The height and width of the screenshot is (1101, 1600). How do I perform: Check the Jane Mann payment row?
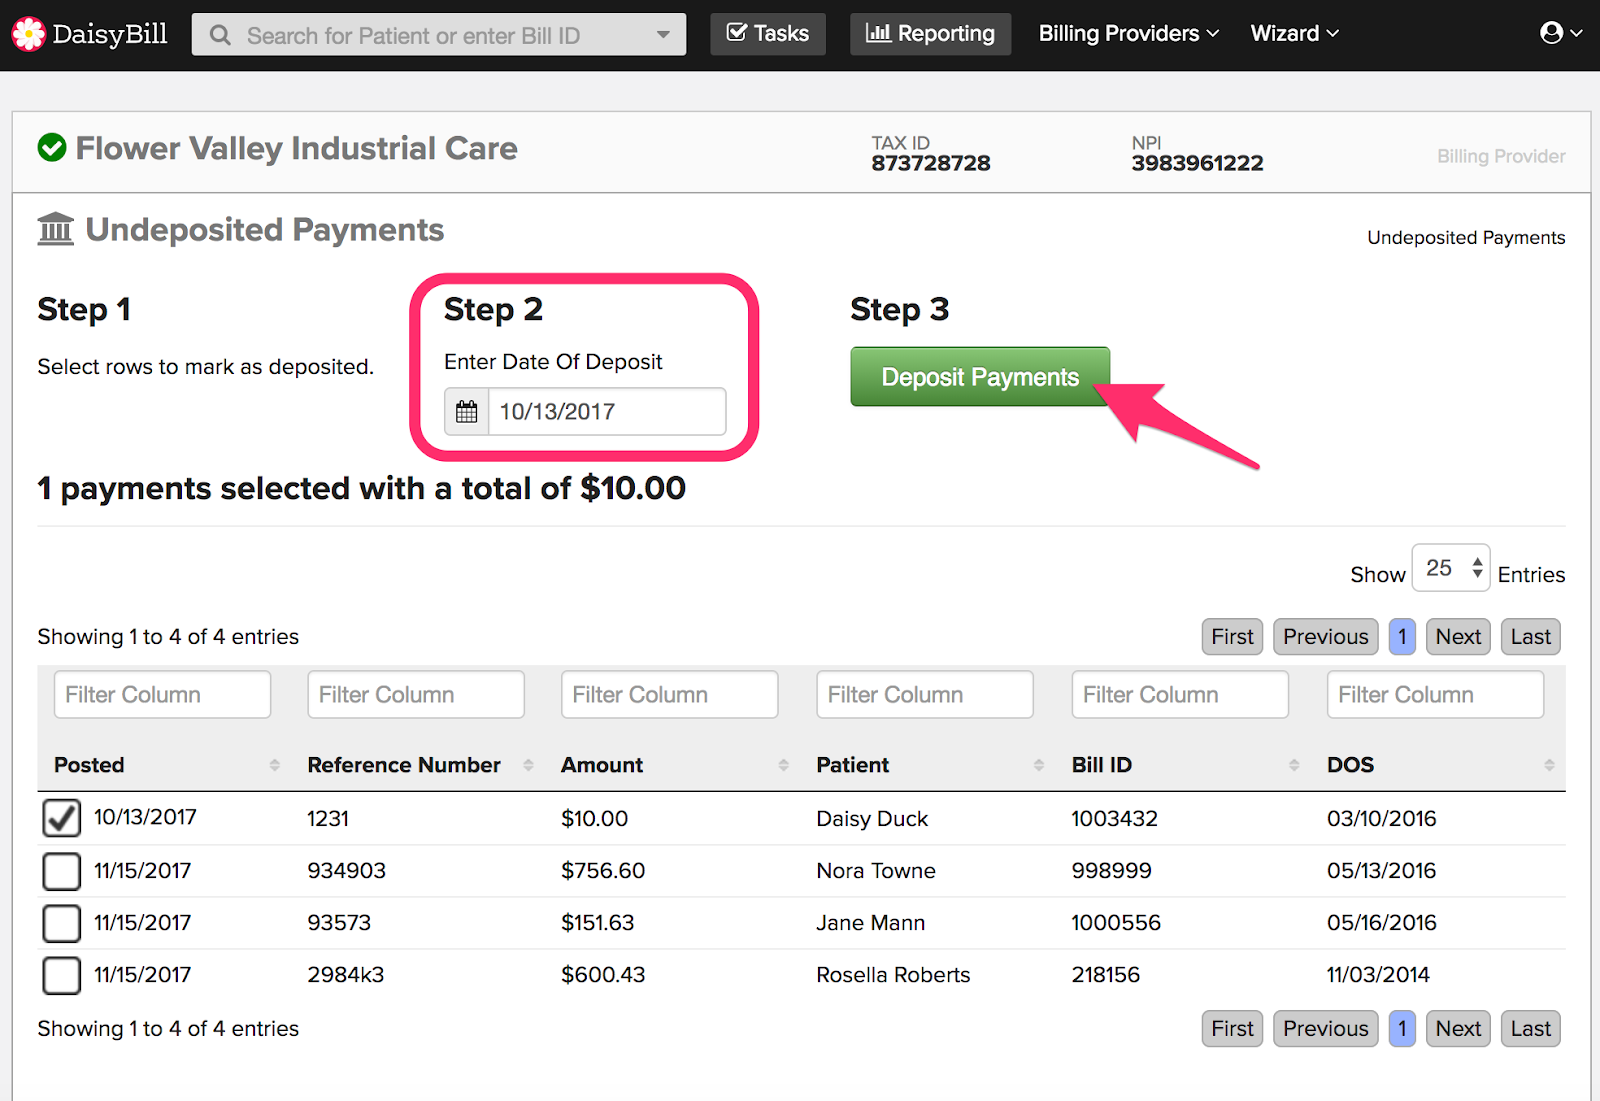coord(62,923)
